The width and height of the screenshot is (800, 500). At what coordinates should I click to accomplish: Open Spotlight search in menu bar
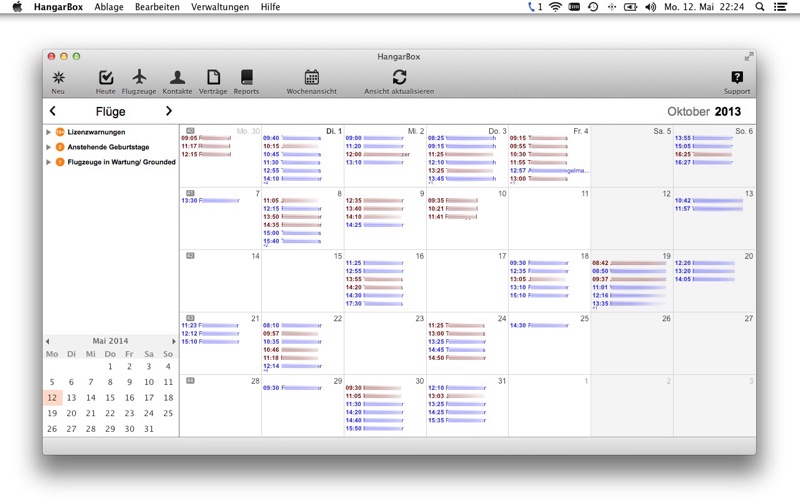click(x=760, y=7)
